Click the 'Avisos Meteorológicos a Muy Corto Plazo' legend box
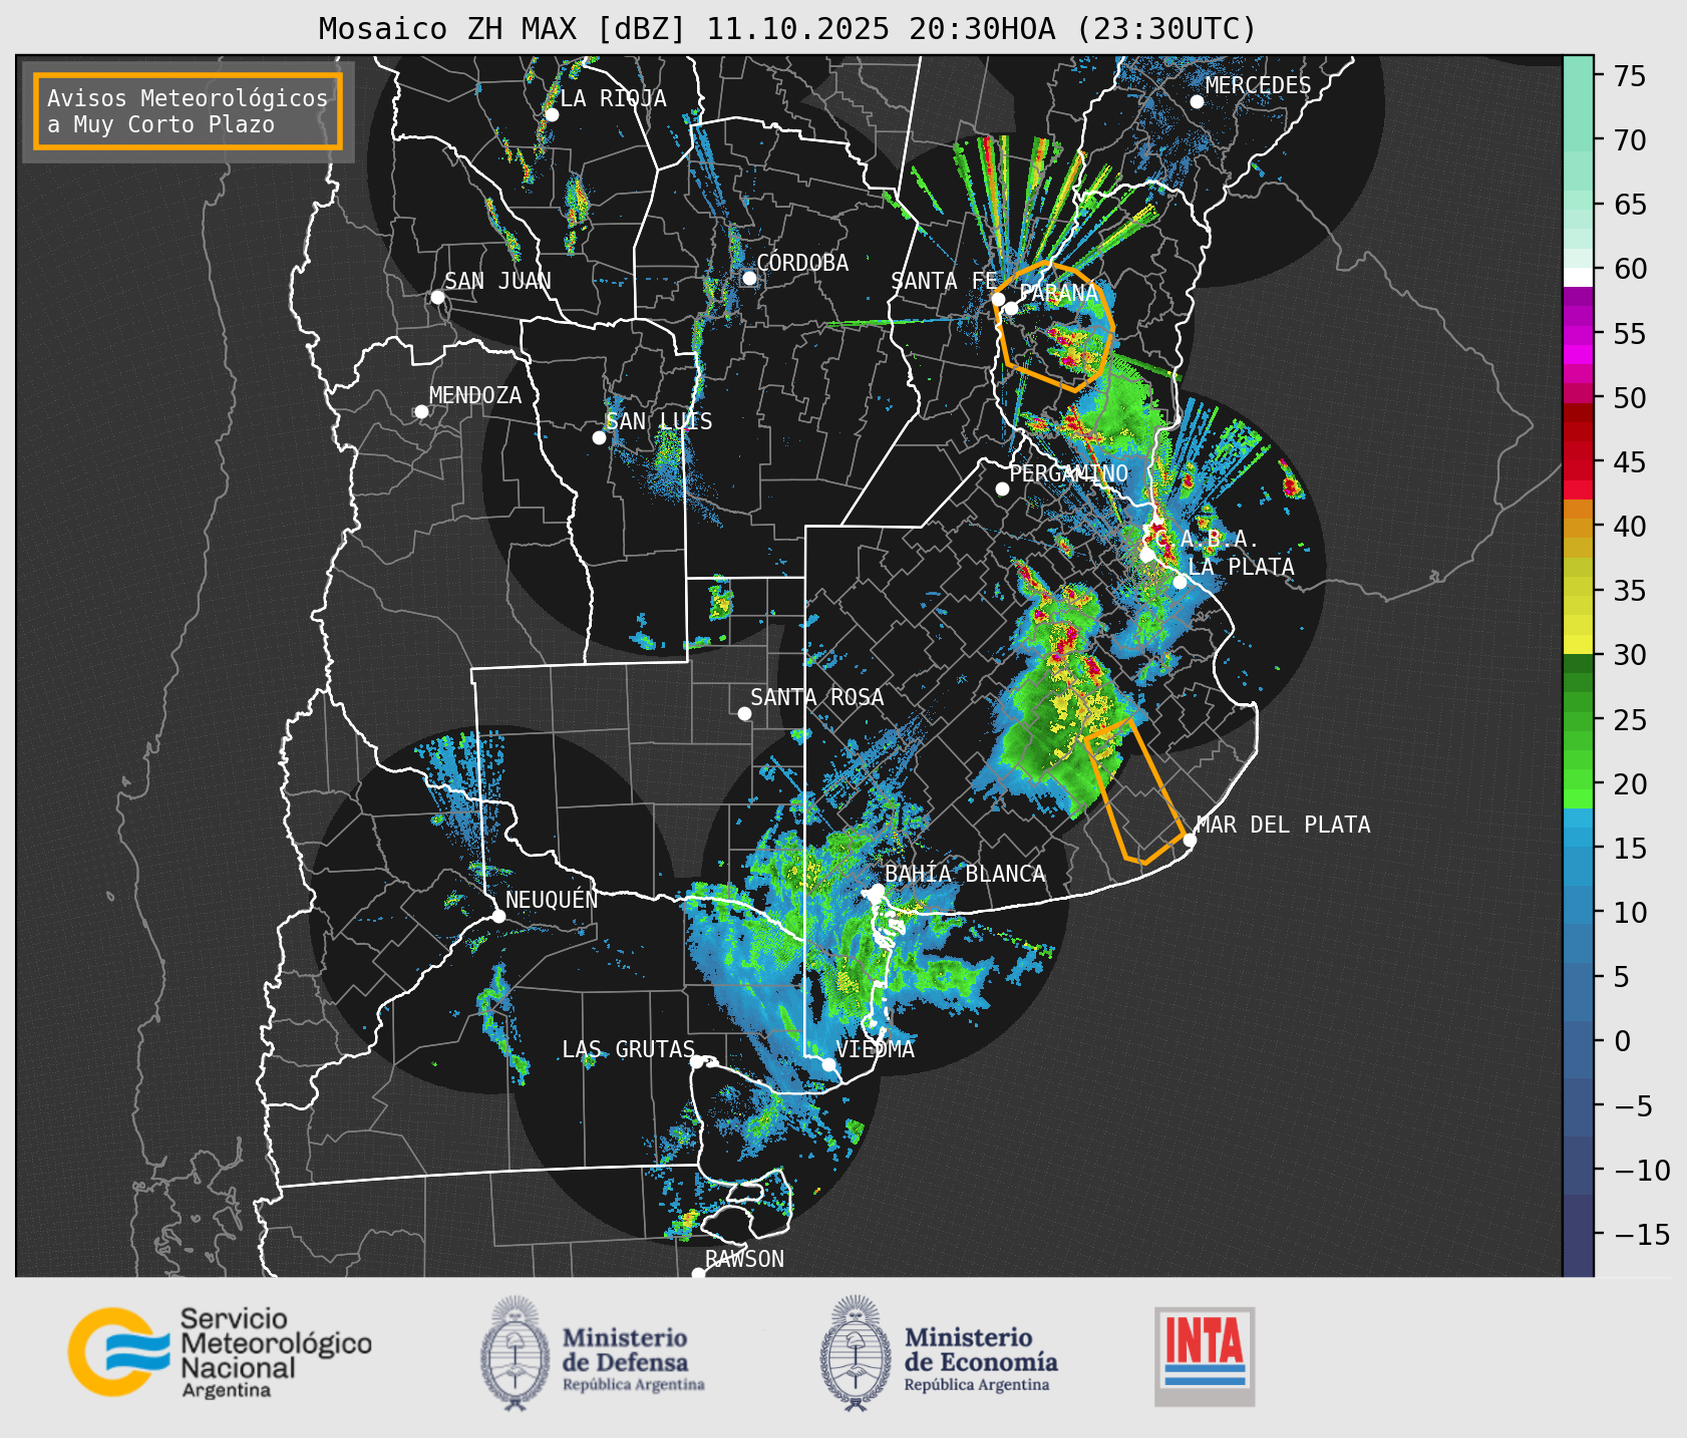 click(x=188, y=111)
